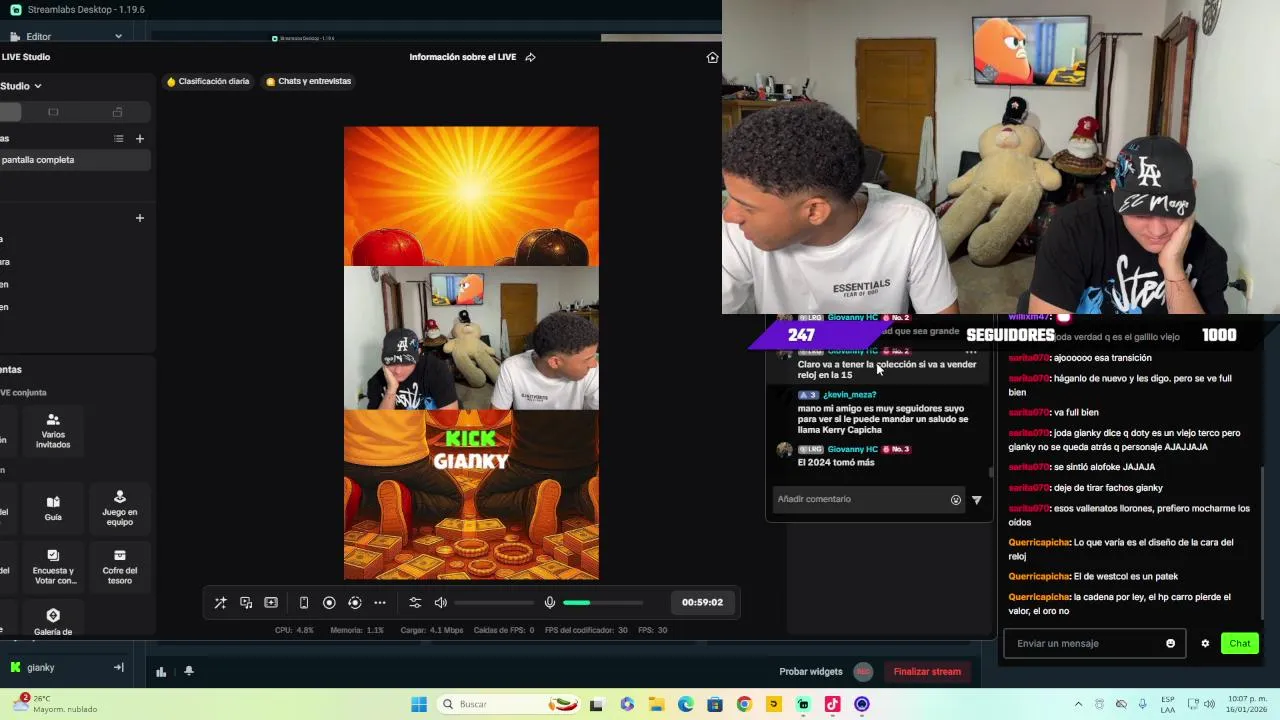The height and width of the screenshot is (720, 1280).
Task: Add a new scene with plus icon
Action: [x=140, y=139]
